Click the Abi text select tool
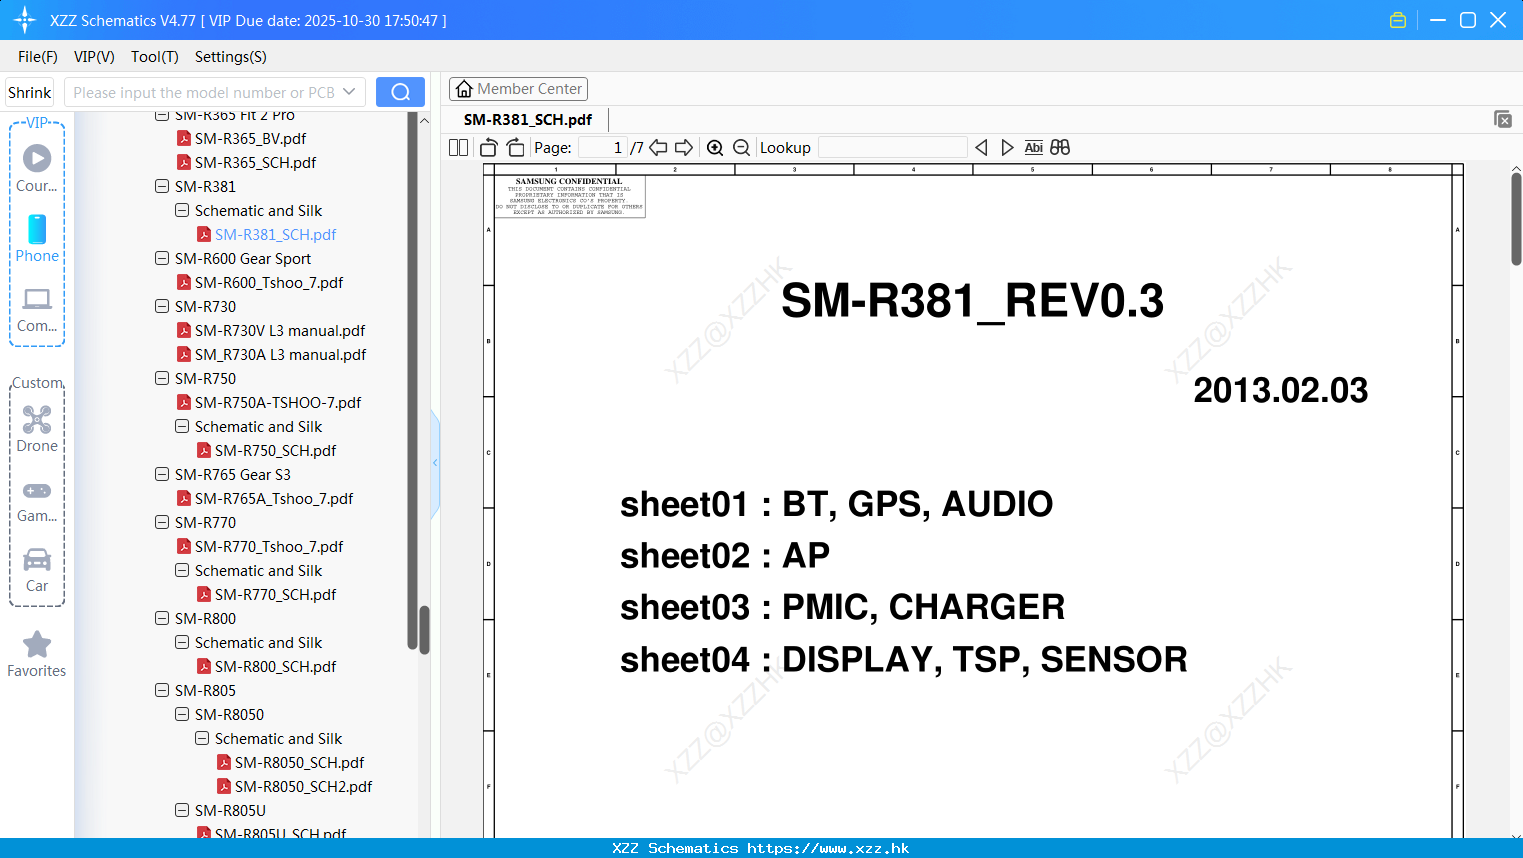The width and height of the screenshot is (1523, 858). (1033, 147)
